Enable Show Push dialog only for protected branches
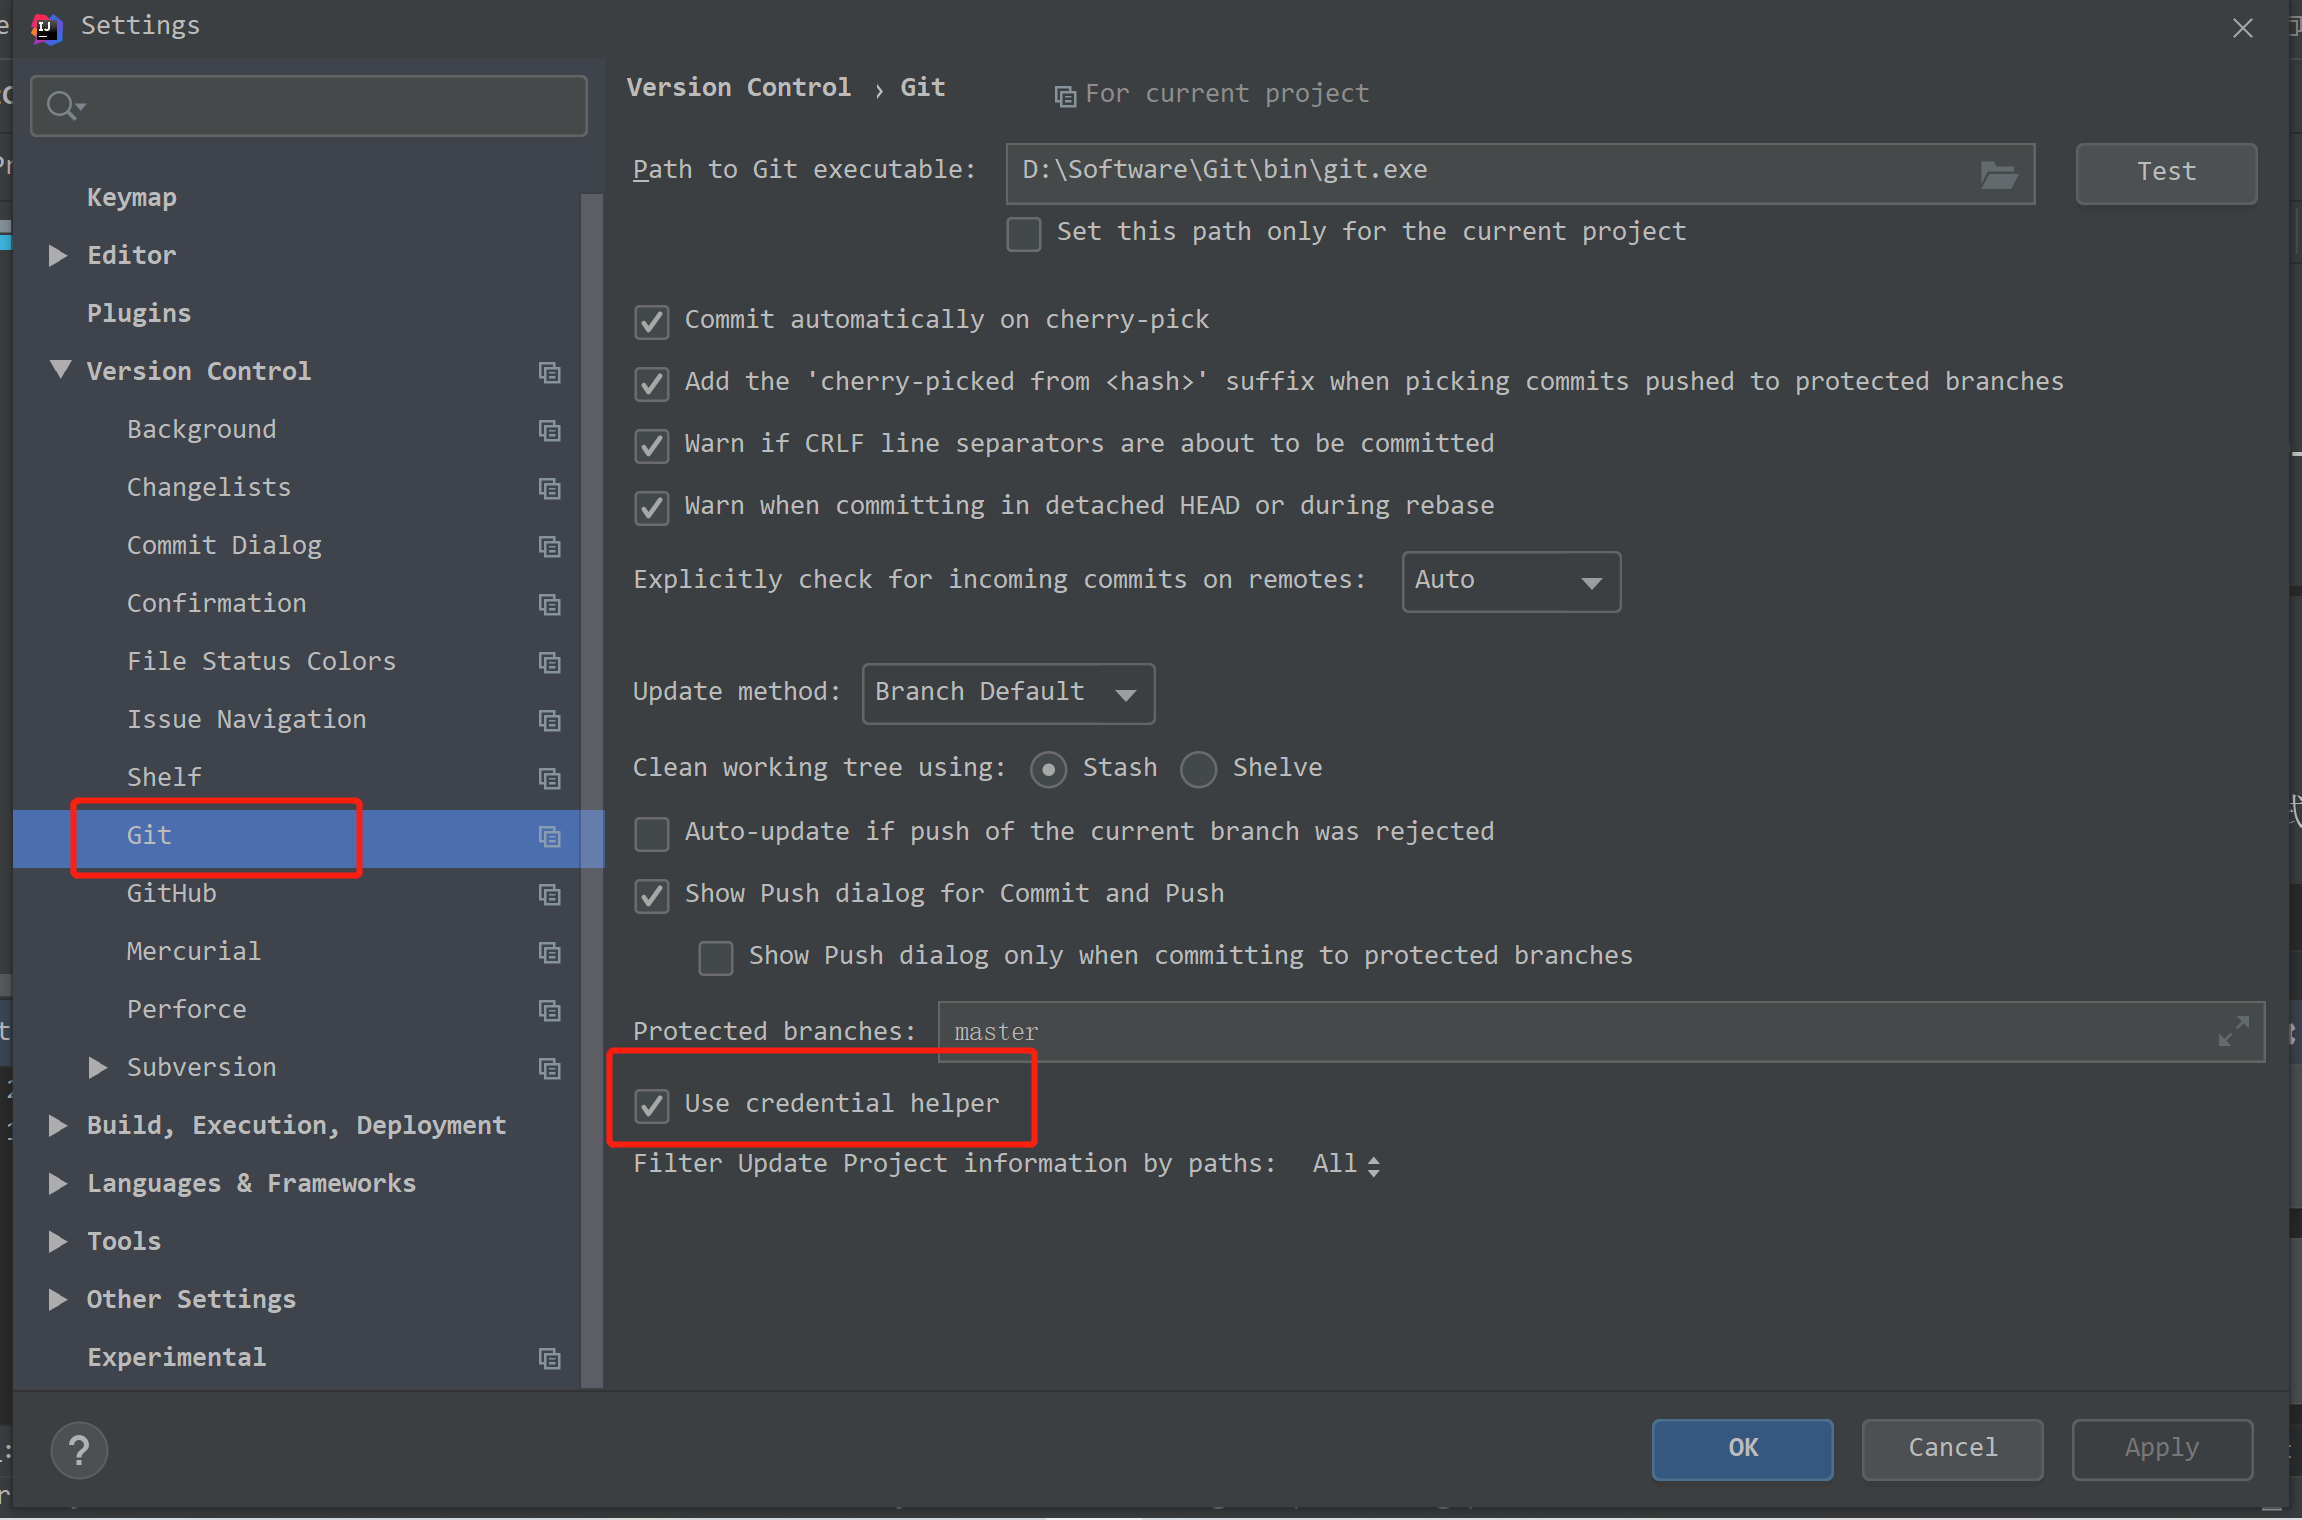 [x=715, y=958]
